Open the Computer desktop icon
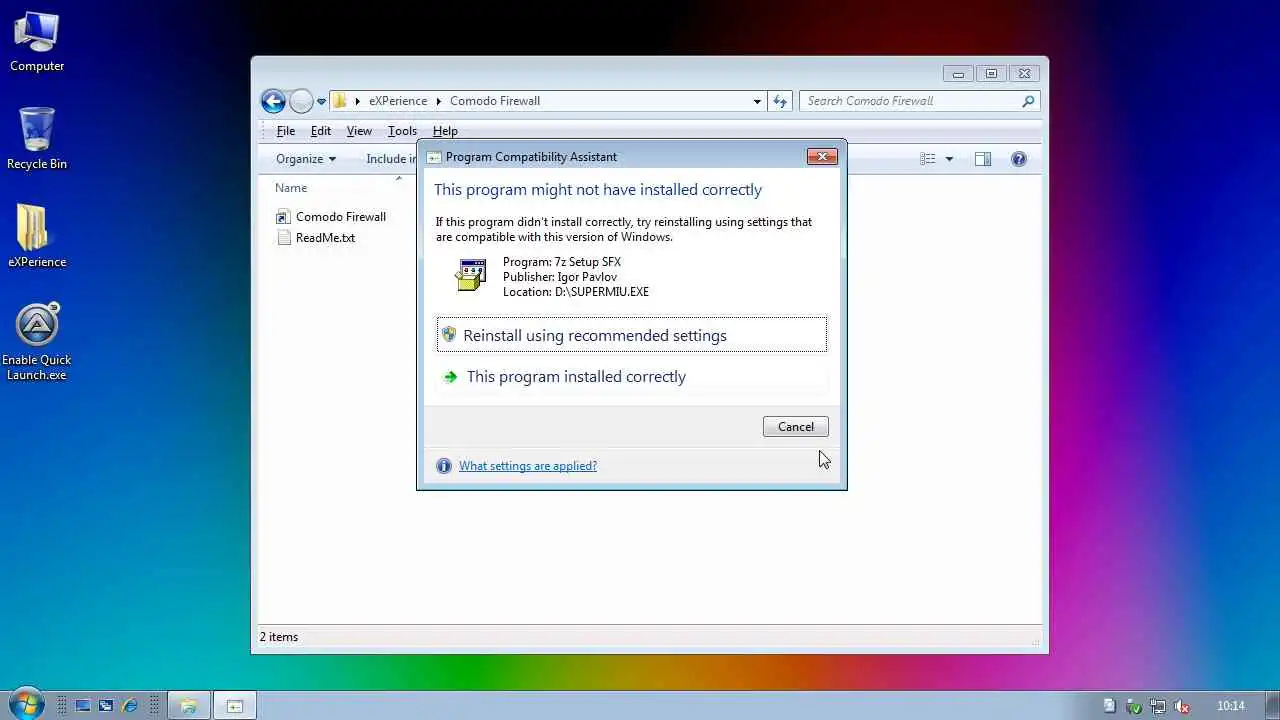Screen dimensions: 1280x720 click(37, 41)
